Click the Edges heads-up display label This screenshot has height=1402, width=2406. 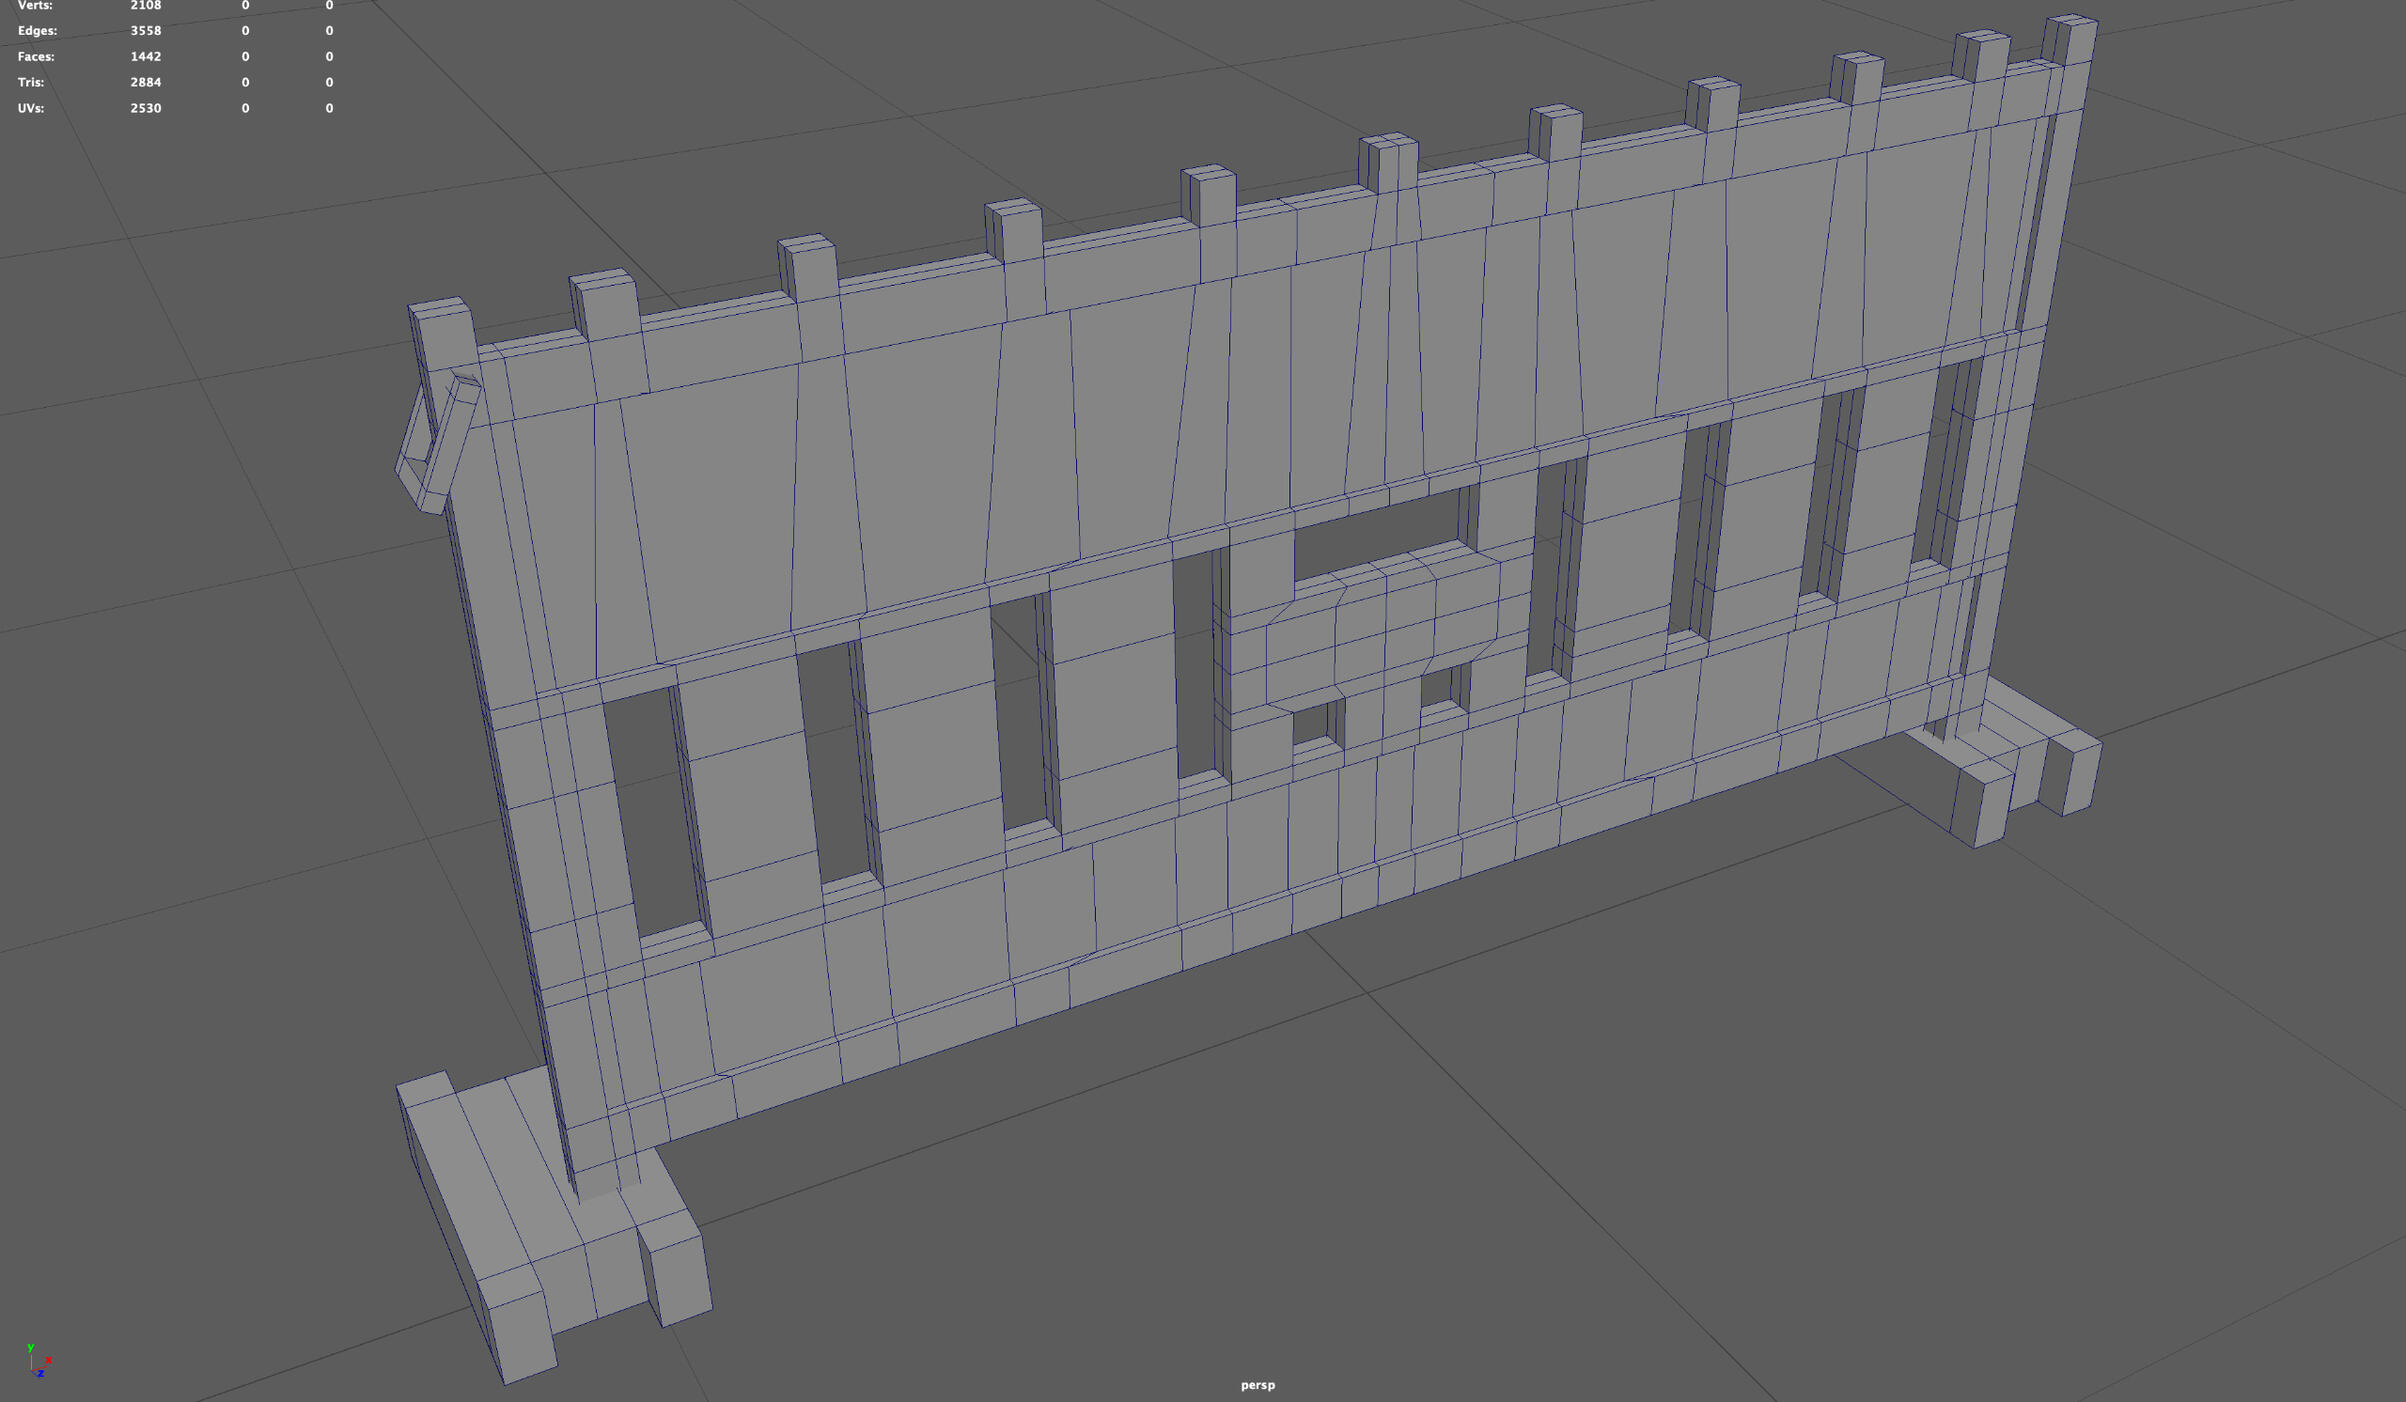(38, 31)
